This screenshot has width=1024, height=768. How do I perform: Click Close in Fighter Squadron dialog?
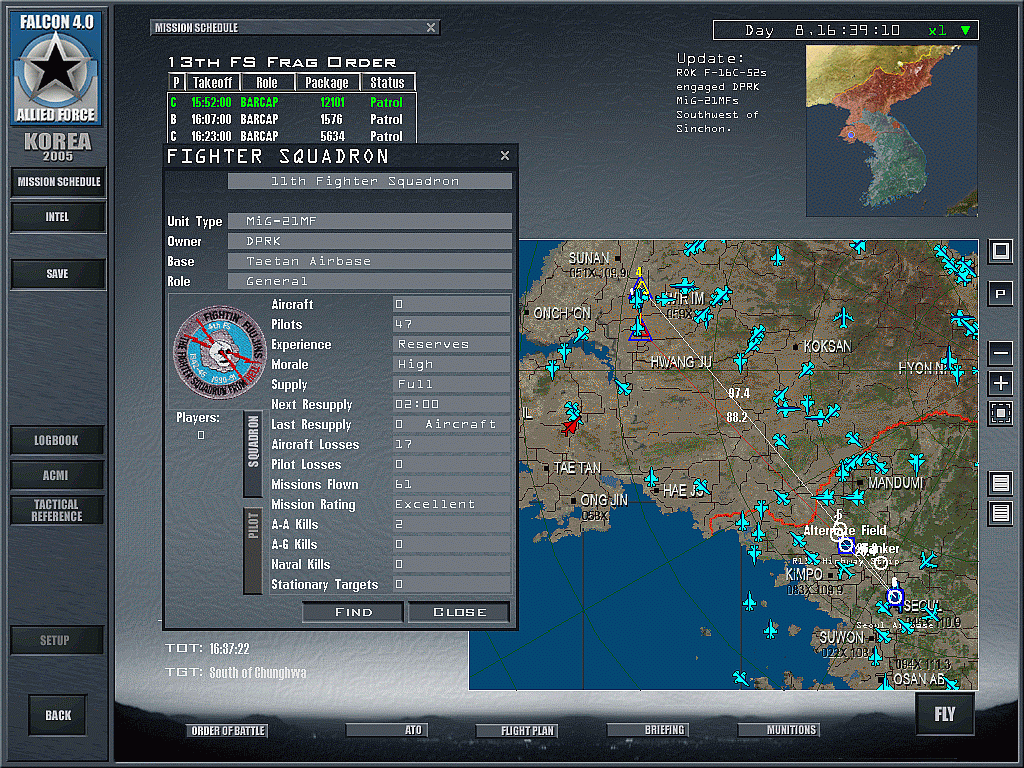tap(459, 612)
